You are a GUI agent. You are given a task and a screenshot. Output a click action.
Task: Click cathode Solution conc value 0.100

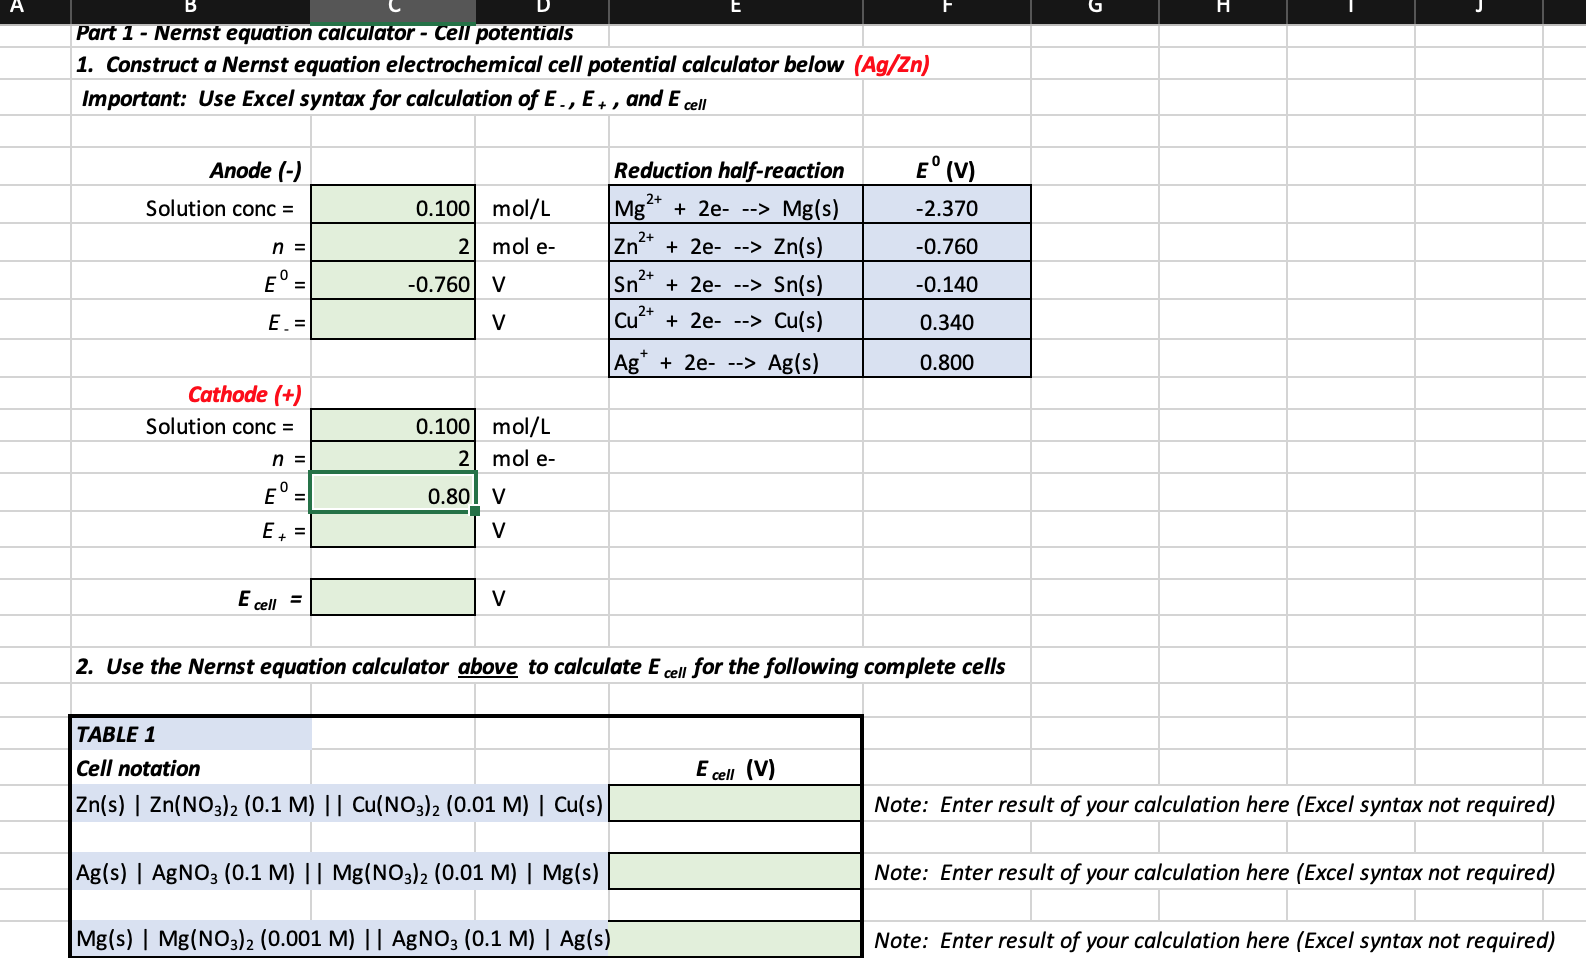[393, 425]
